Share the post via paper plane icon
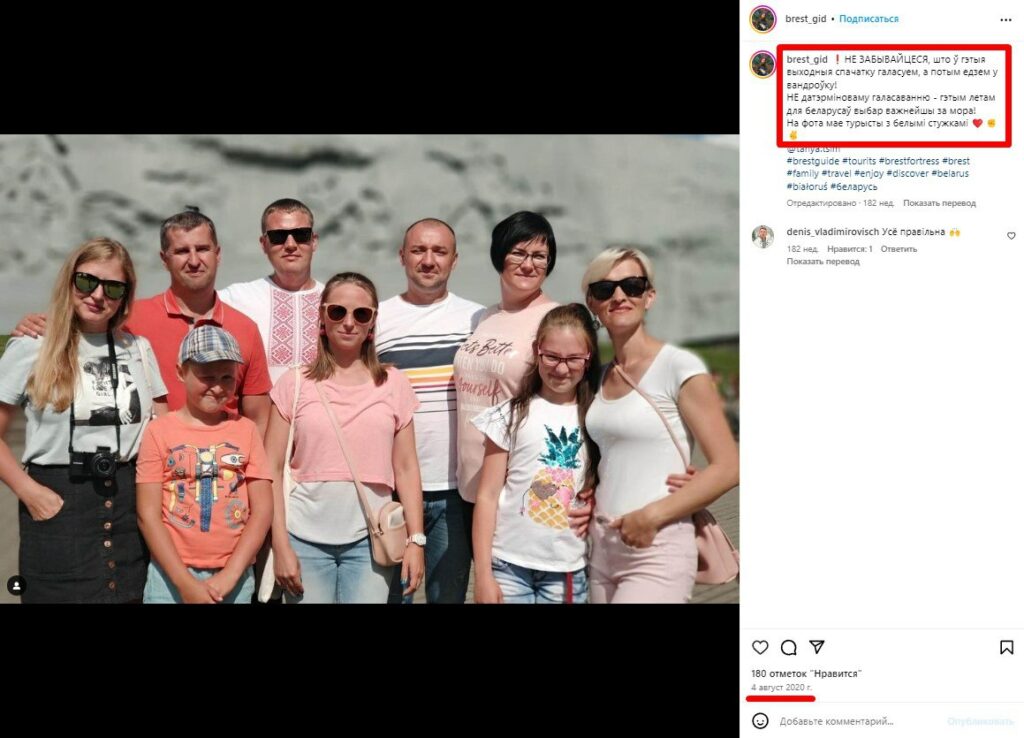1024x738 pixels. (x=817, y=647)
